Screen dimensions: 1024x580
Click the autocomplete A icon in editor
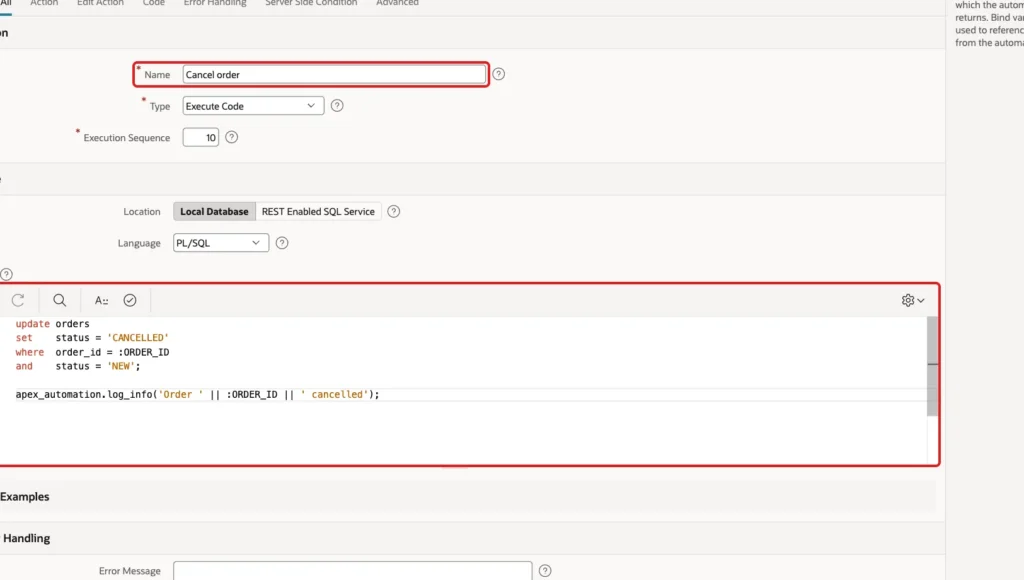101,300
